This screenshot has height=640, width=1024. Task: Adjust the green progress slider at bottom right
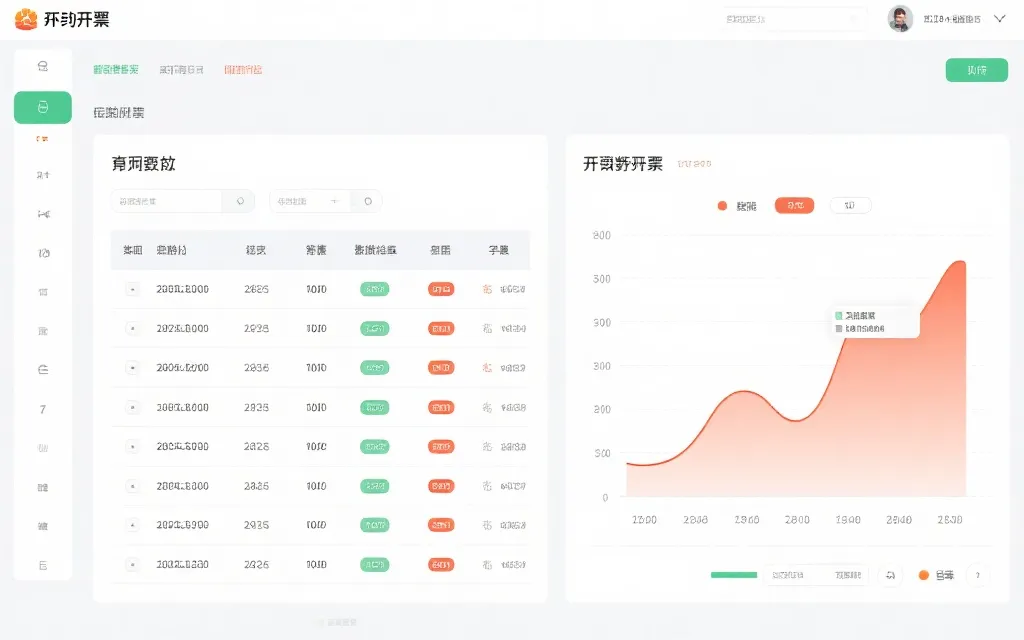point(733,575)
